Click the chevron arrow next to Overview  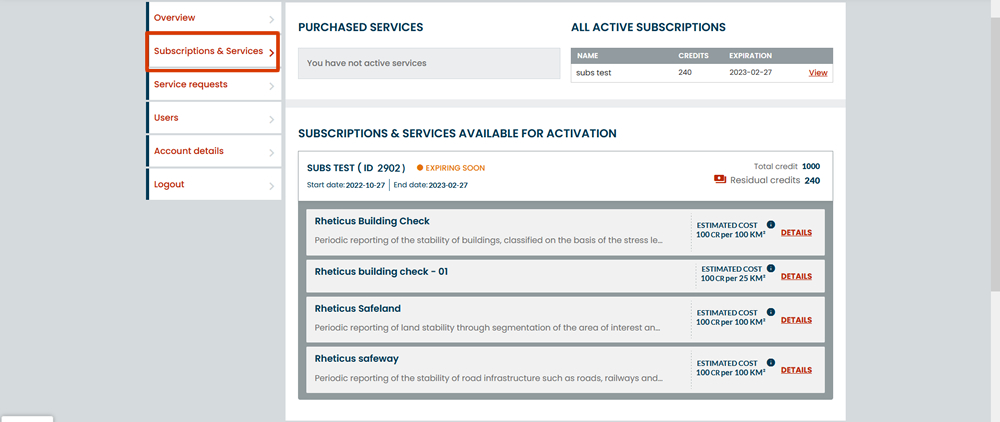272,20
